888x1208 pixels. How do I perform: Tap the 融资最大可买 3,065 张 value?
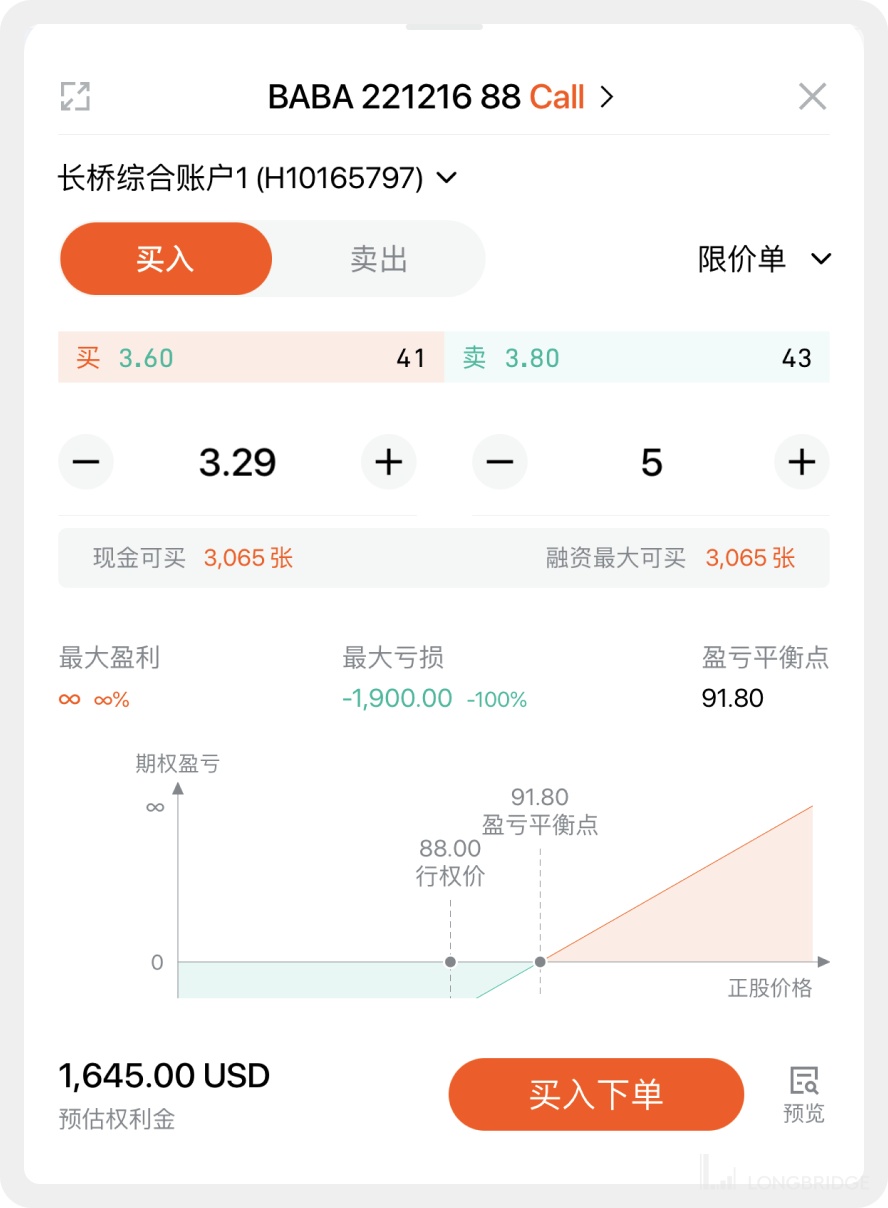(x=750, y=558)
